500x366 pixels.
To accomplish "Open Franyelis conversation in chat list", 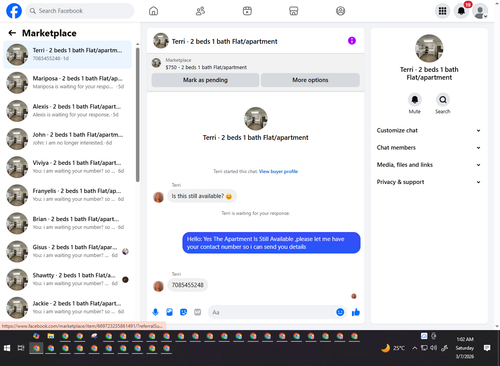I will [68, 195].
